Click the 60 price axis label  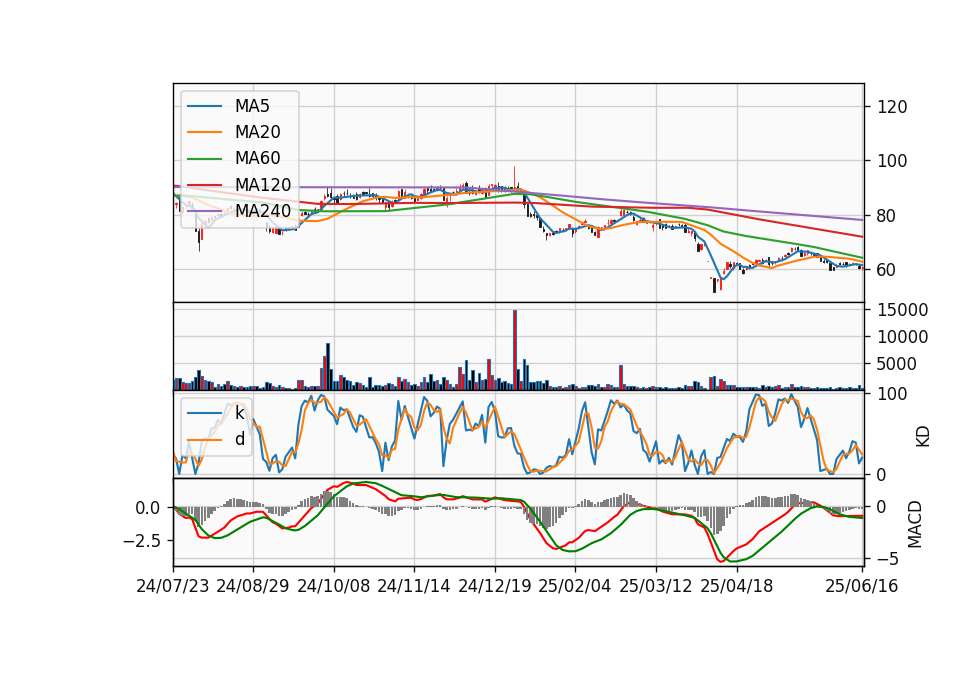(886, 270)
